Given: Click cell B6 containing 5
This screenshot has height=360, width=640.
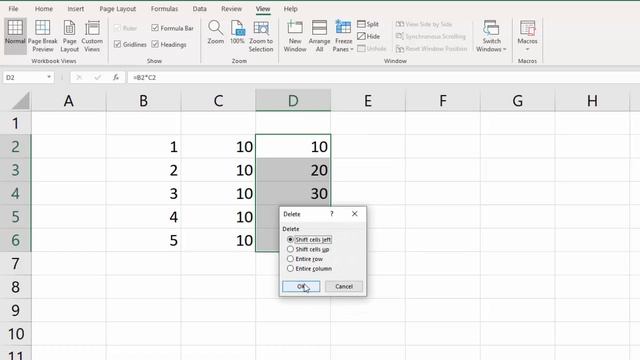Looking at the screenshot, I should pos(143,240).
